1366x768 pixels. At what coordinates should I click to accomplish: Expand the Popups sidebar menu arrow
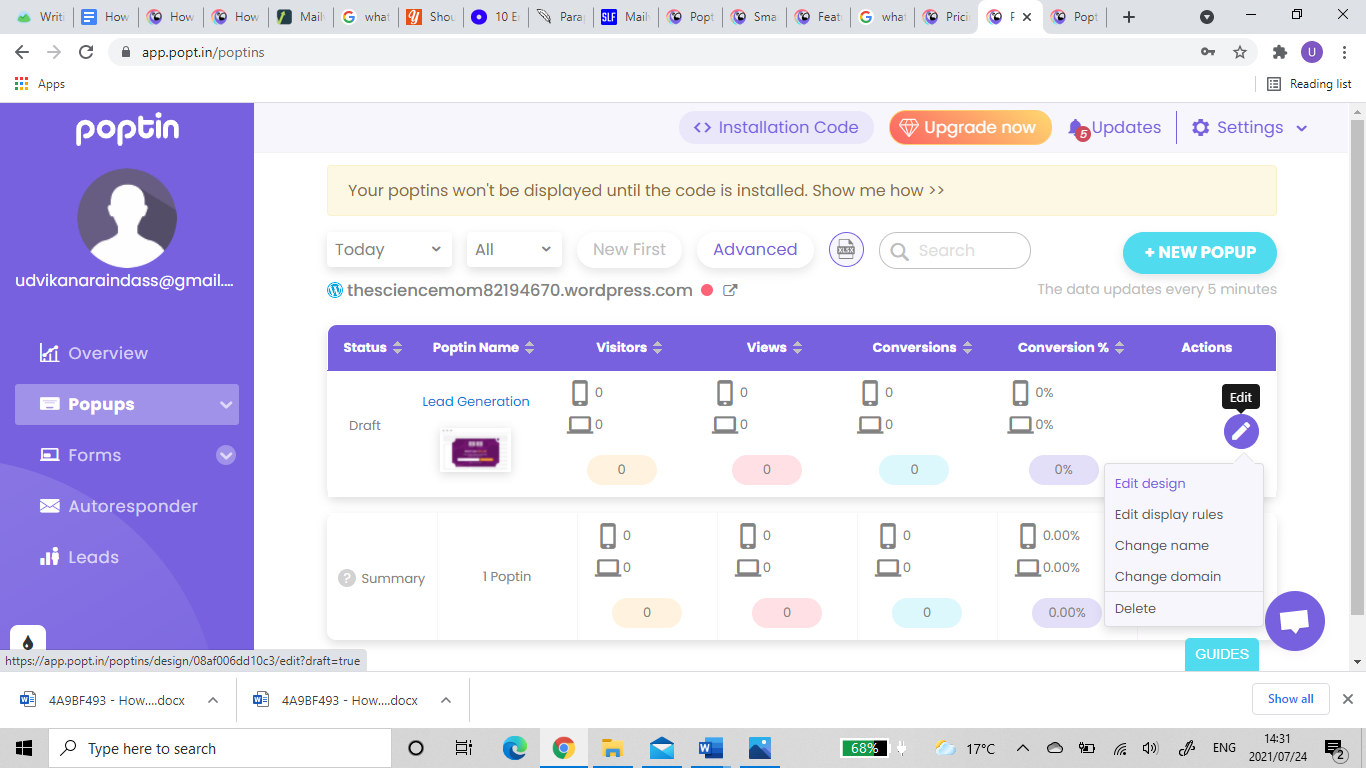pos(225,405)
